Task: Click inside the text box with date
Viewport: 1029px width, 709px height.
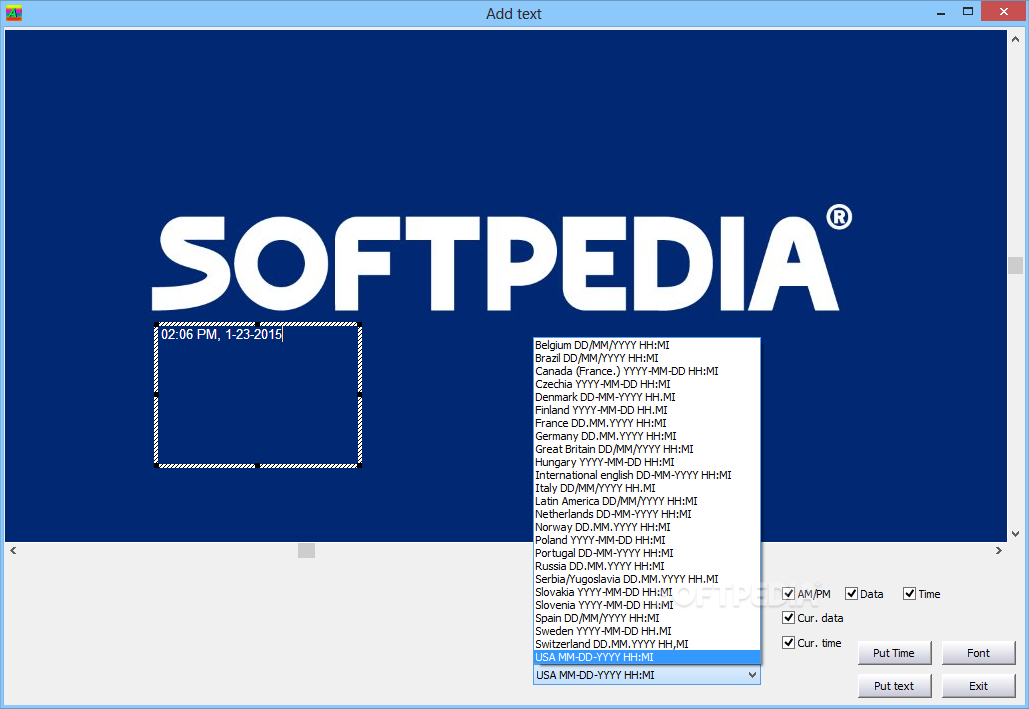Action: coord(258,395)
